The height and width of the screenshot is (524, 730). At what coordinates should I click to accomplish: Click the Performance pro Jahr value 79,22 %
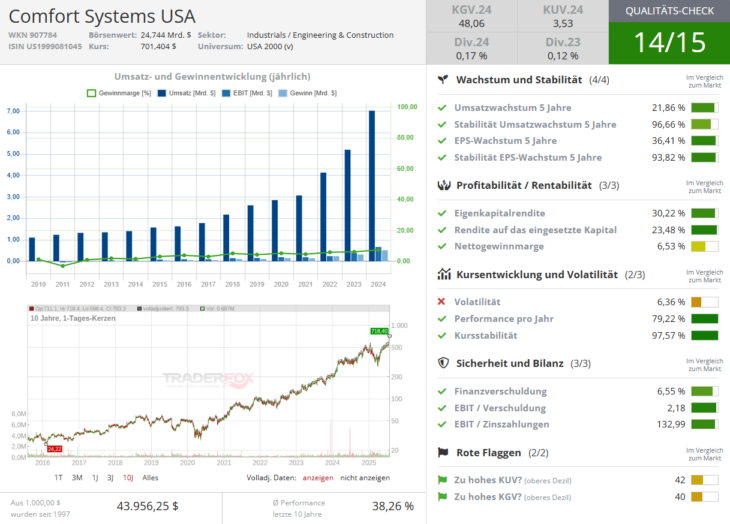coord(669,319)
